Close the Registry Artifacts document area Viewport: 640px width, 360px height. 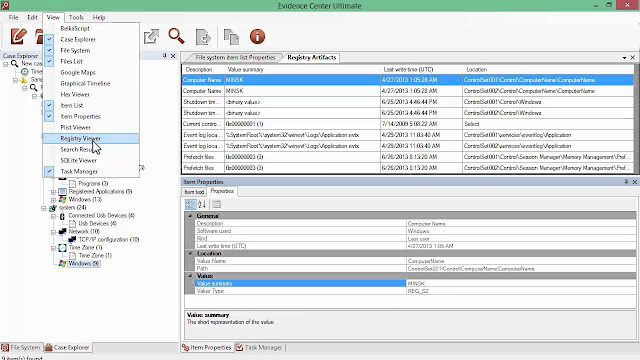coord(633,58)
